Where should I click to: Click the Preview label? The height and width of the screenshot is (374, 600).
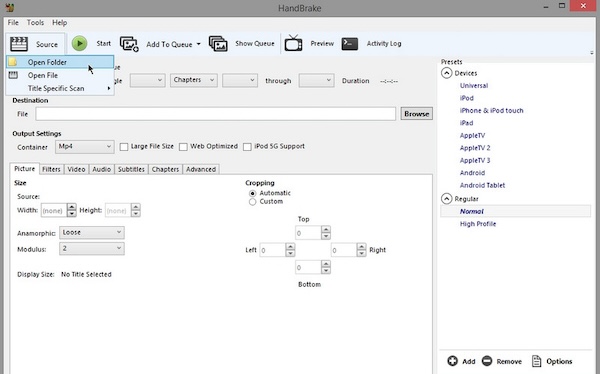(322, 44)
